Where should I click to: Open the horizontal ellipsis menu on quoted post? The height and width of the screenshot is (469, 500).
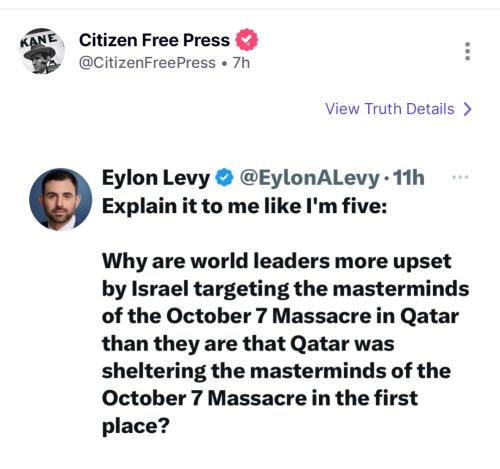pyautogui.click(x=460, y=177)
